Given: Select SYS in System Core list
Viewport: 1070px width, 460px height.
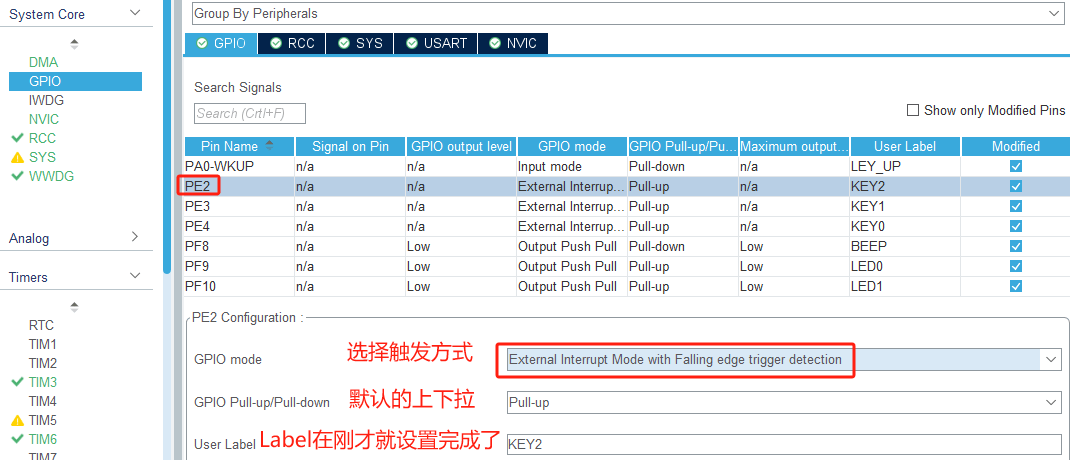Looking at the screenshot, I should 42,158.
